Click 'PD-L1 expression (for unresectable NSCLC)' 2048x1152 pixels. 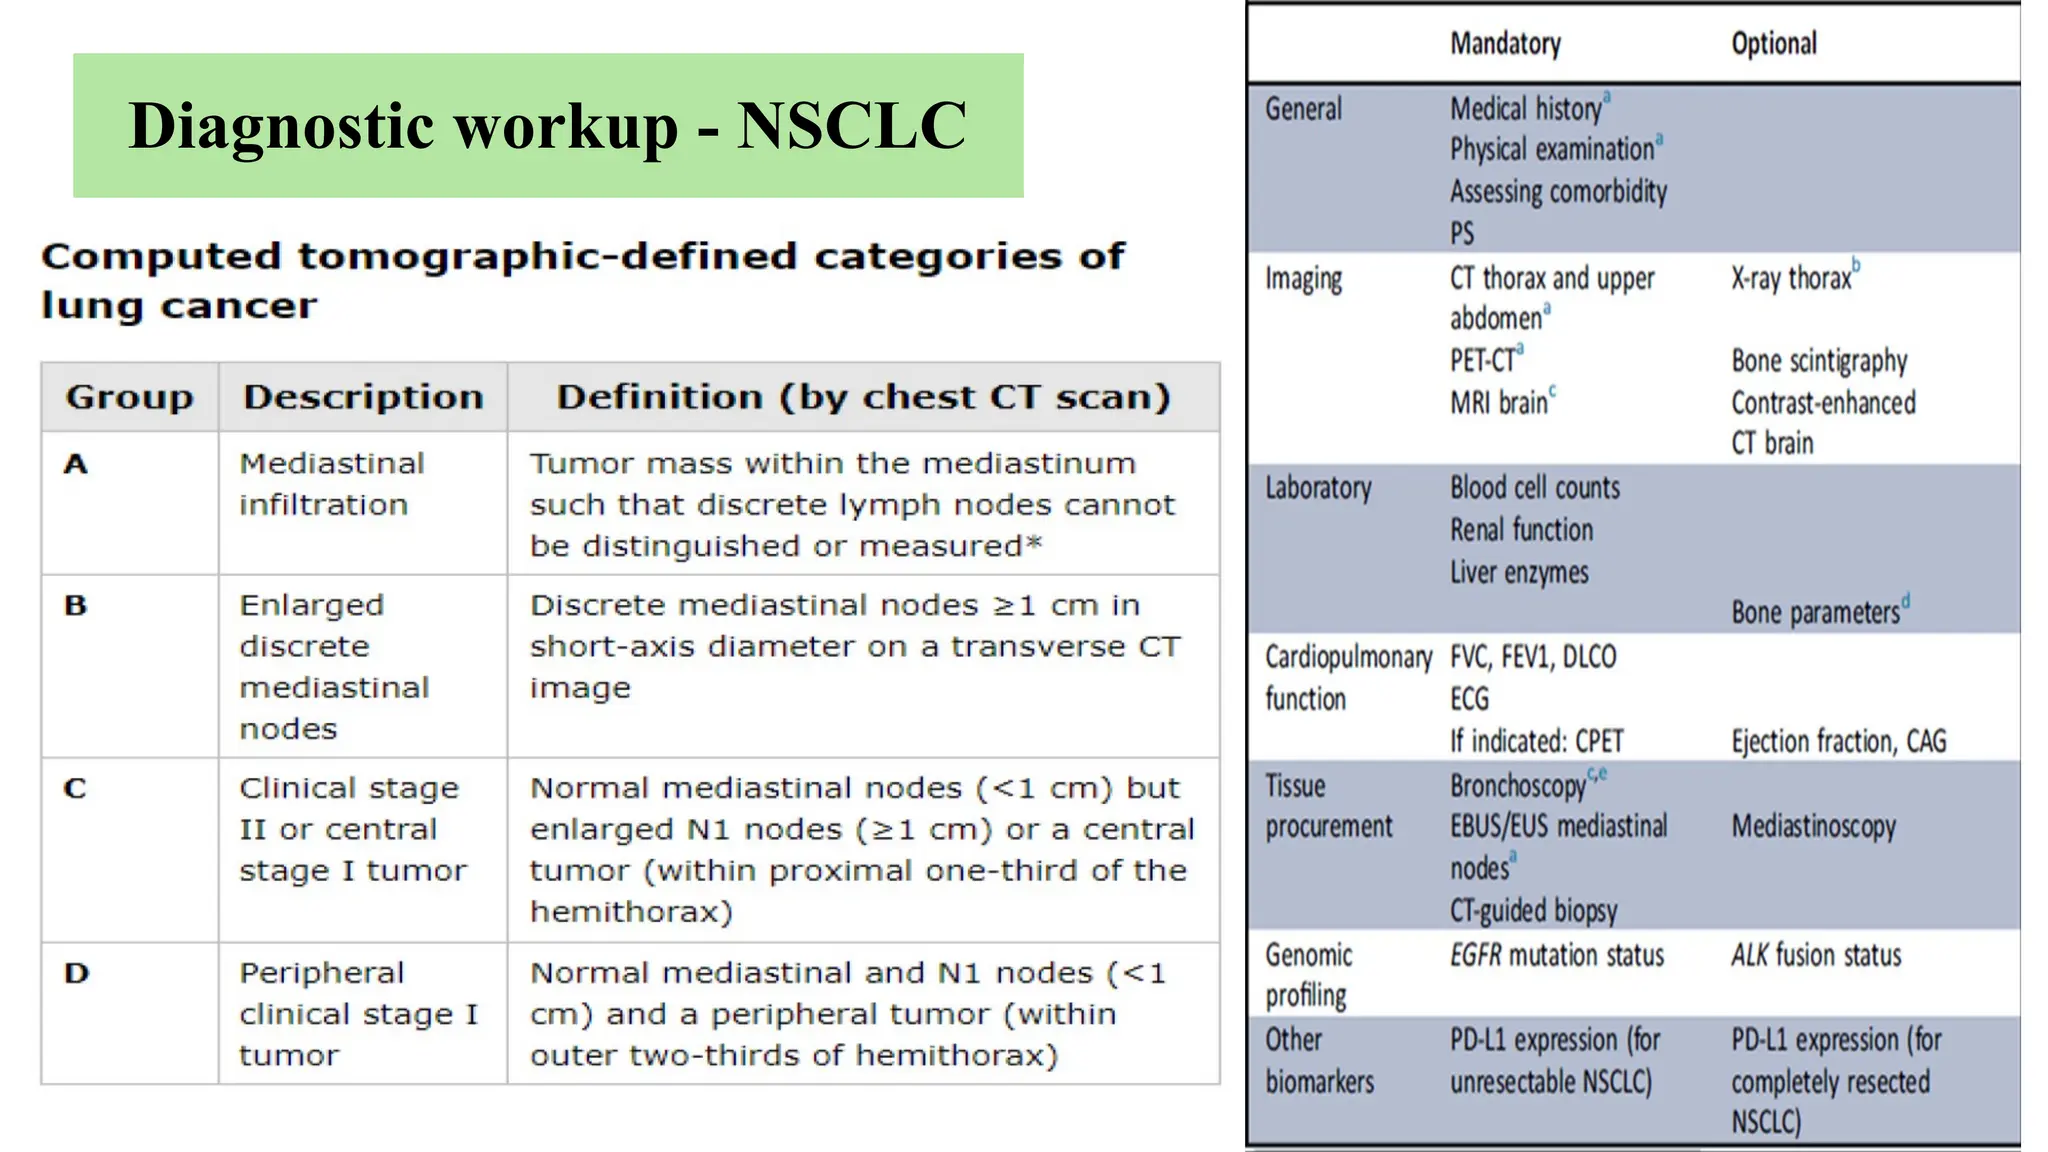click(x=1555, y=1061)
